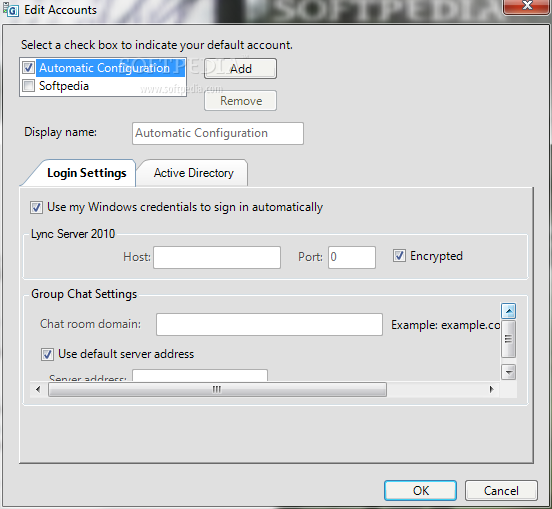Click the Remove account button
The height and width of the screenshot is (509, 552).
pyautogui.click(x=240, y=101)
